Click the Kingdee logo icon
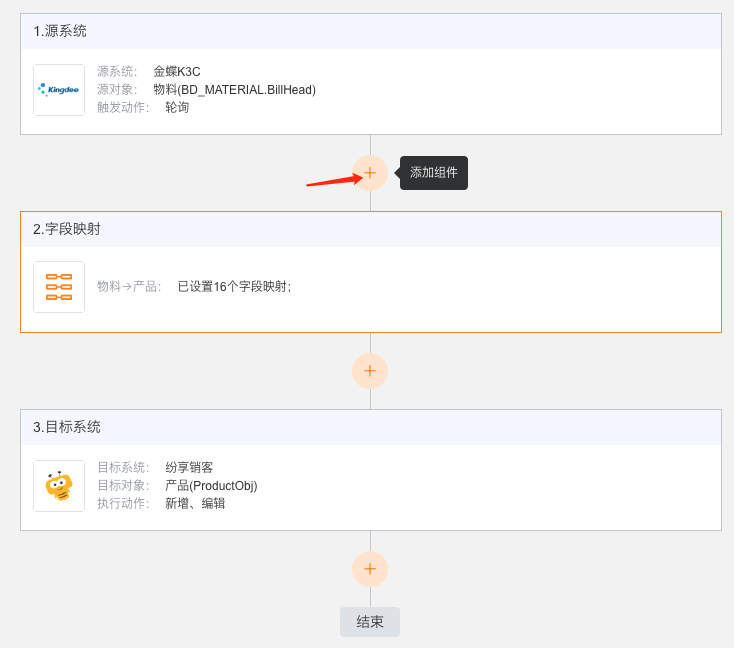This screenshot has width=734, height=648. pos(59,89)
